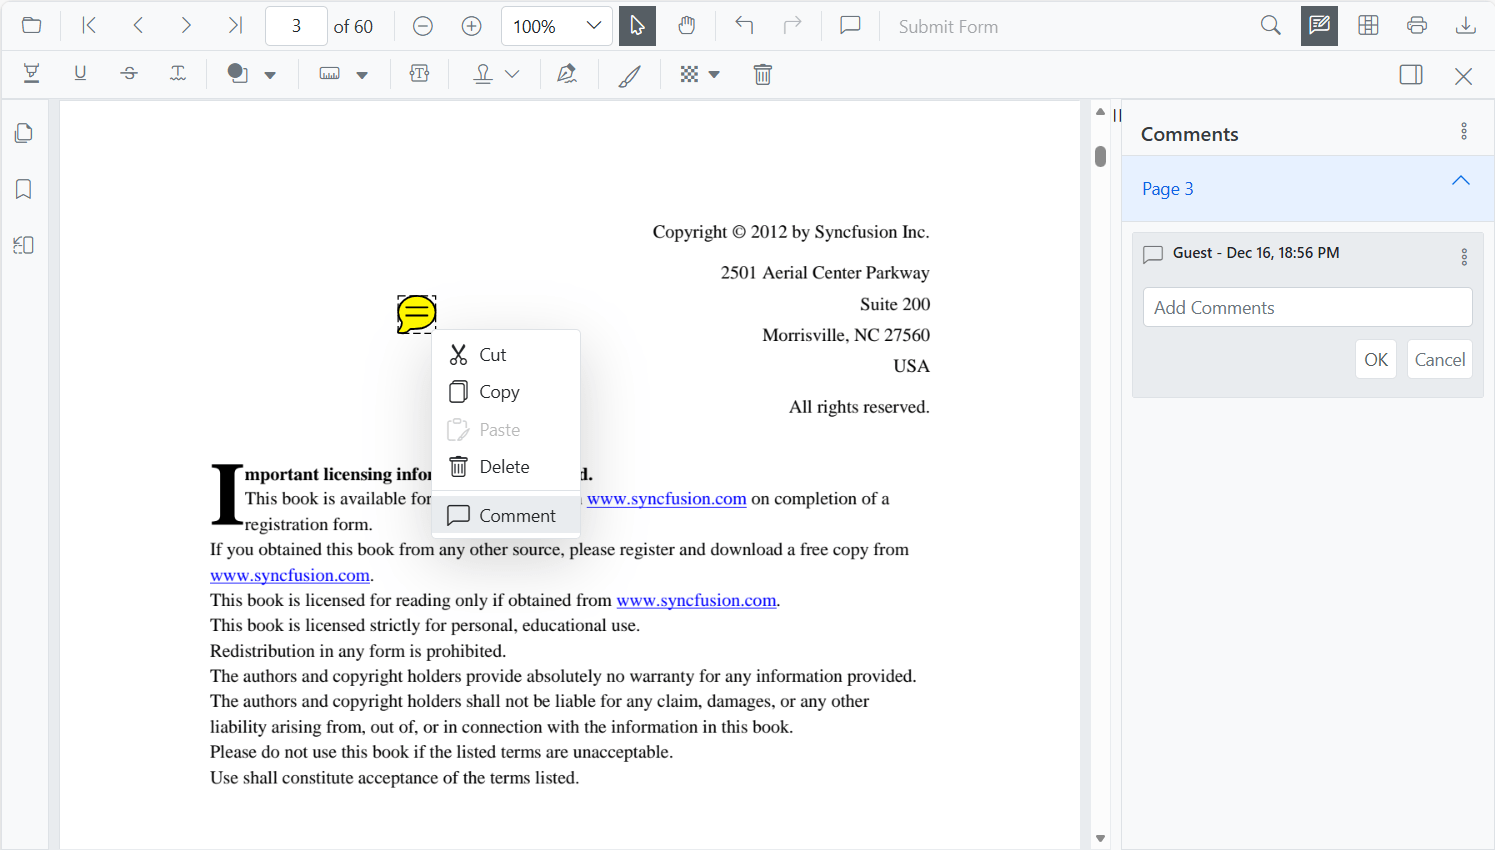1495x850 pixels.
Task: Select the Squiggly underline tool
Action: click(x=178, y=74)
